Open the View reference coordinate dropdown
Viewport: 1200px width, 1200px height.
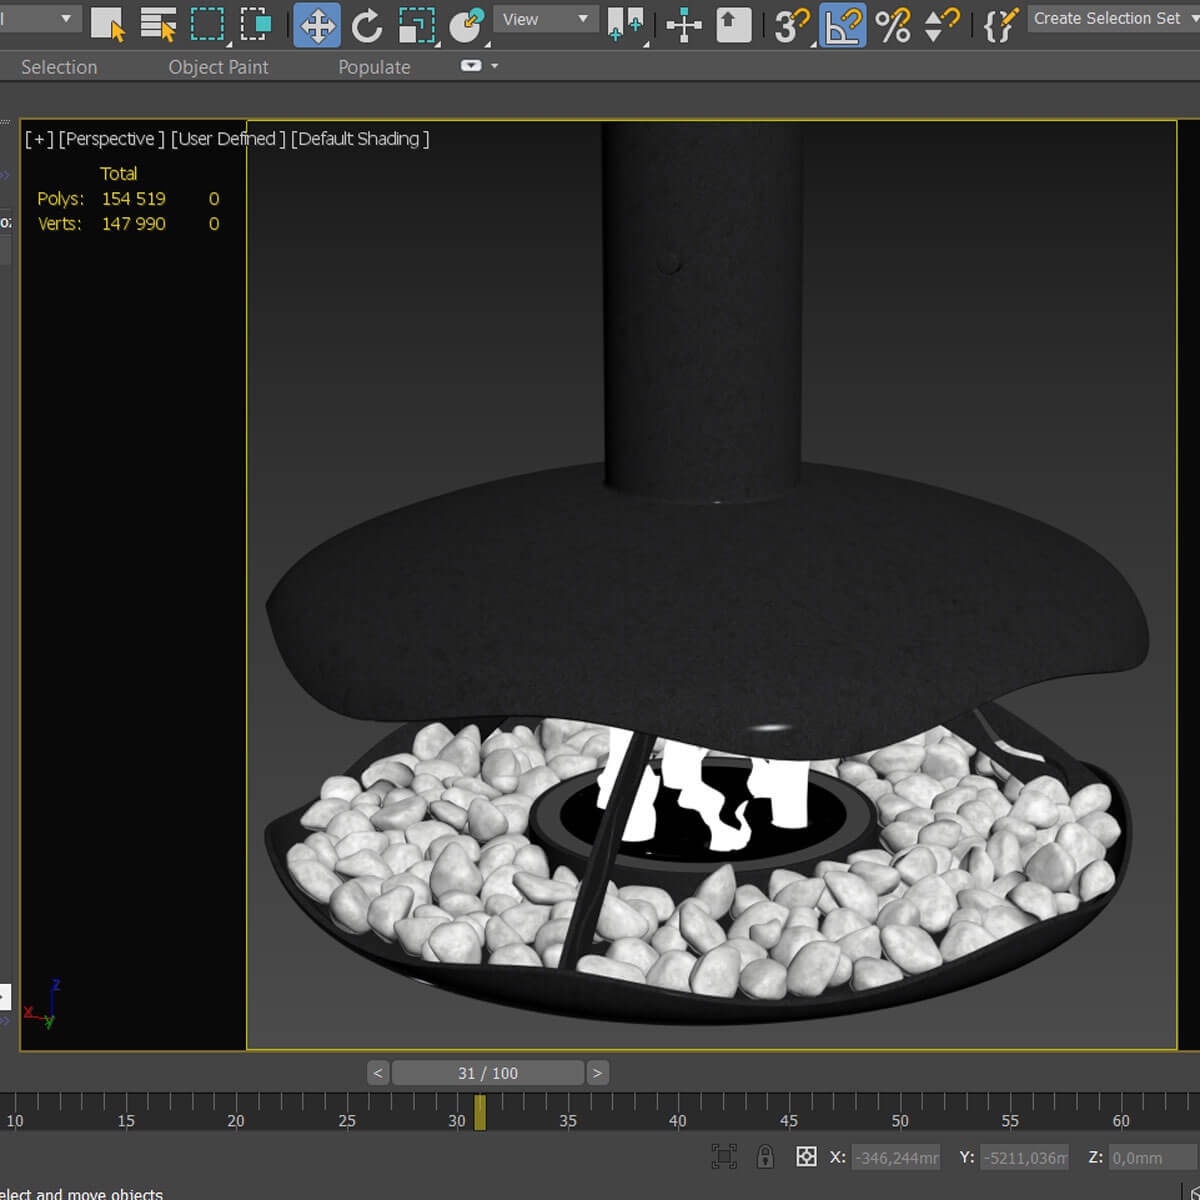(x=545, y=19)
